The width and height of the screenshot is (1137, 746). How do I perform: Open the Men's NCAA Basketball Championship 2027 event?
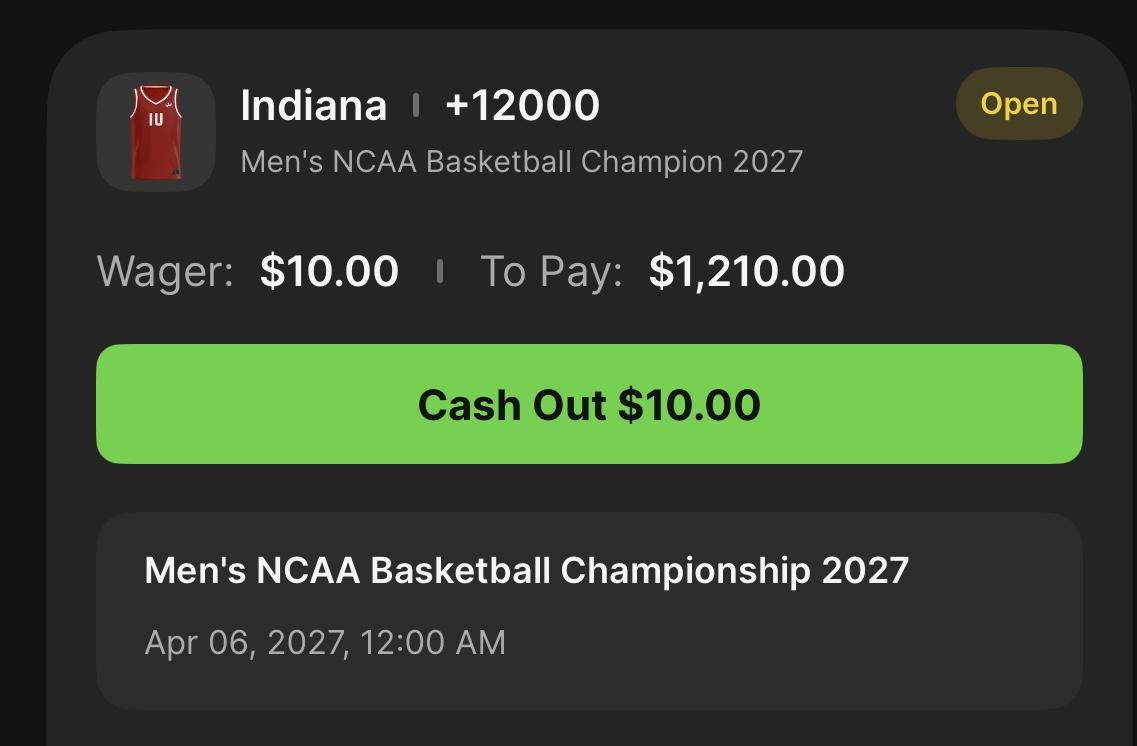point(526,570)
